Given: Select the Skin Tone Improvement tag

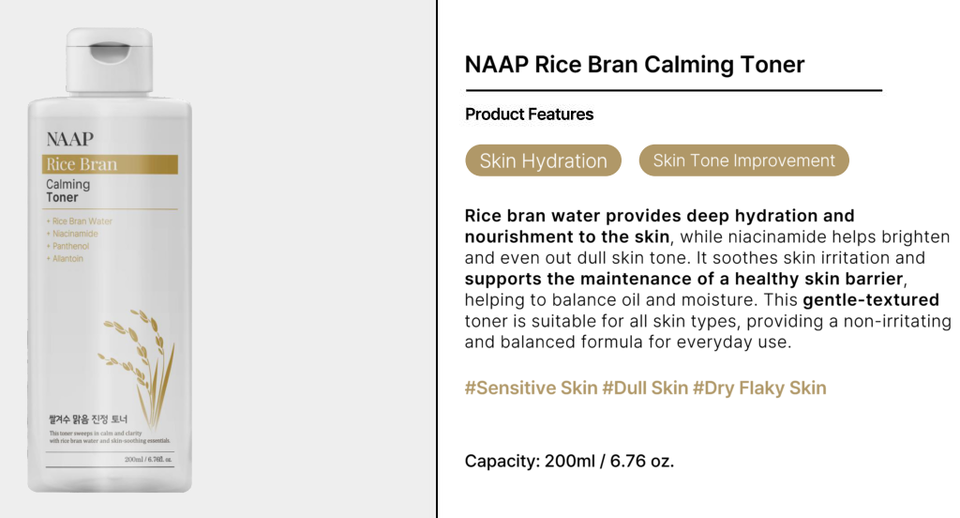Looking at the screenshot, I should point(743,161).
